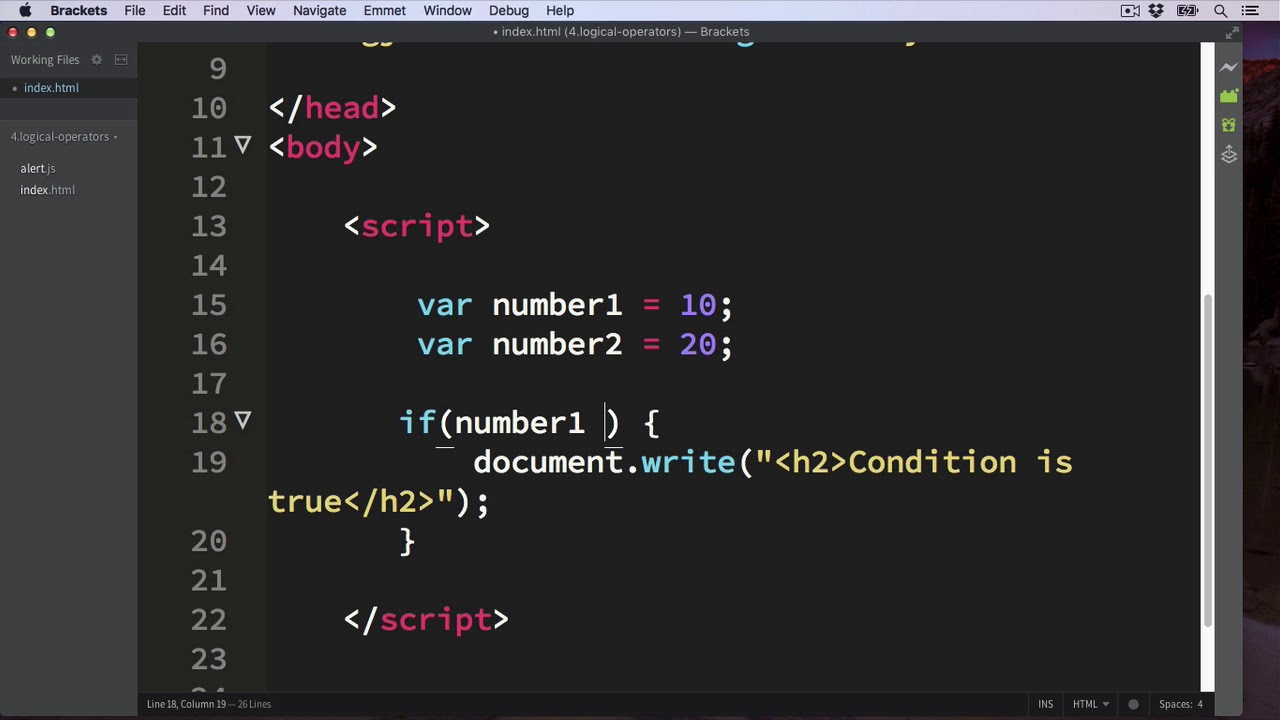Open alert.js in the project tree
The width and height of the screenshot is (1280, 720).
click(38, 169)
